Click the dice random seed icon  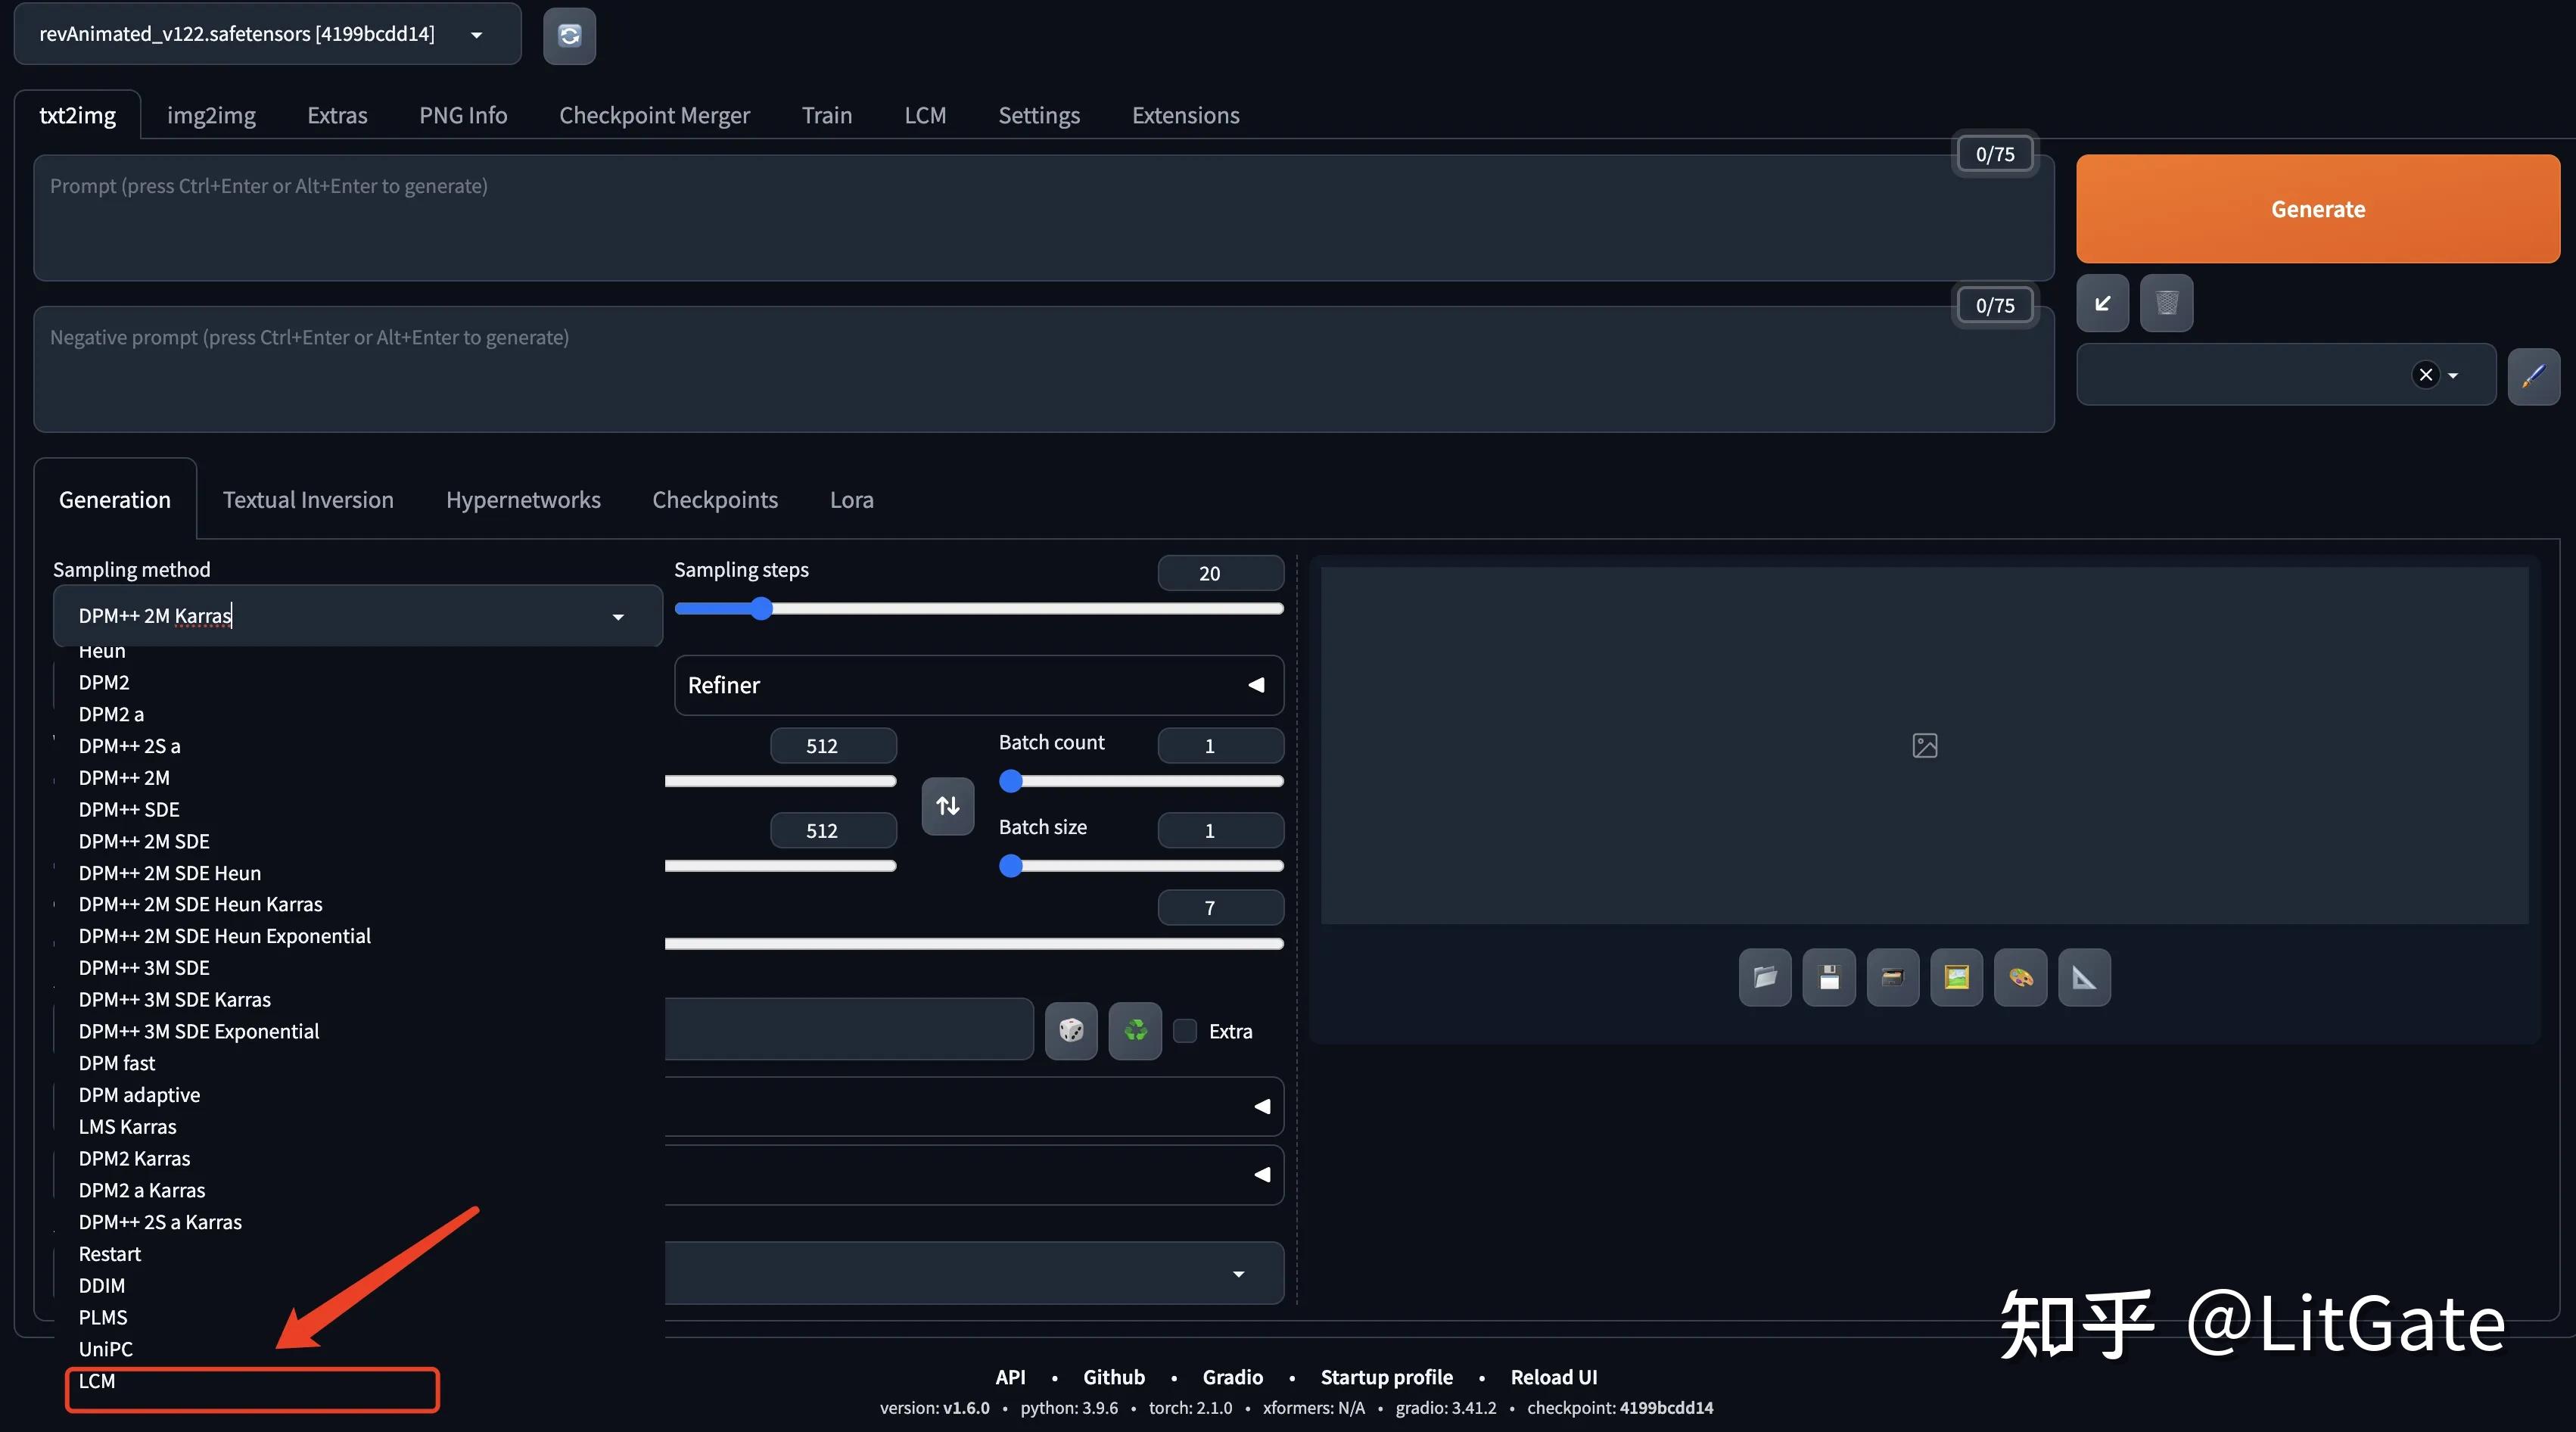(x=1071, y=1030)
